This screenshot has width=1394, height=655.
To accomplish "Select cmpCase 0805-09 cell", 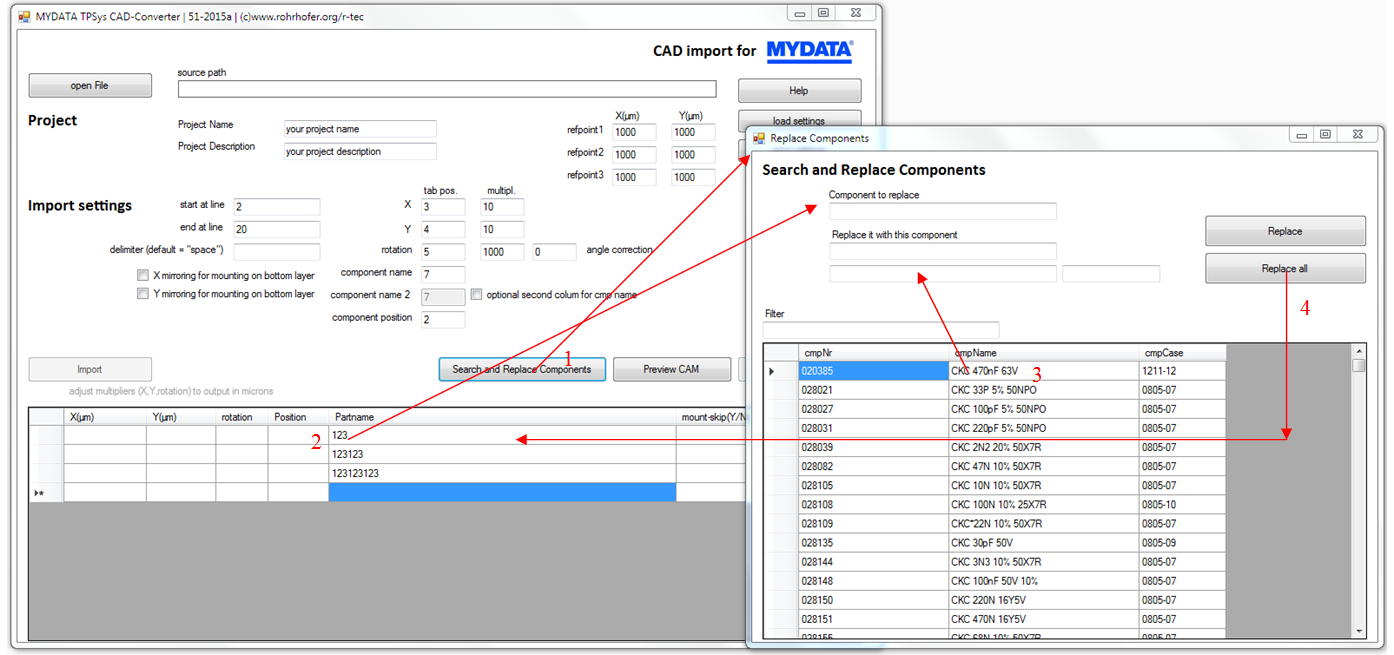I will pos(1183,543).
